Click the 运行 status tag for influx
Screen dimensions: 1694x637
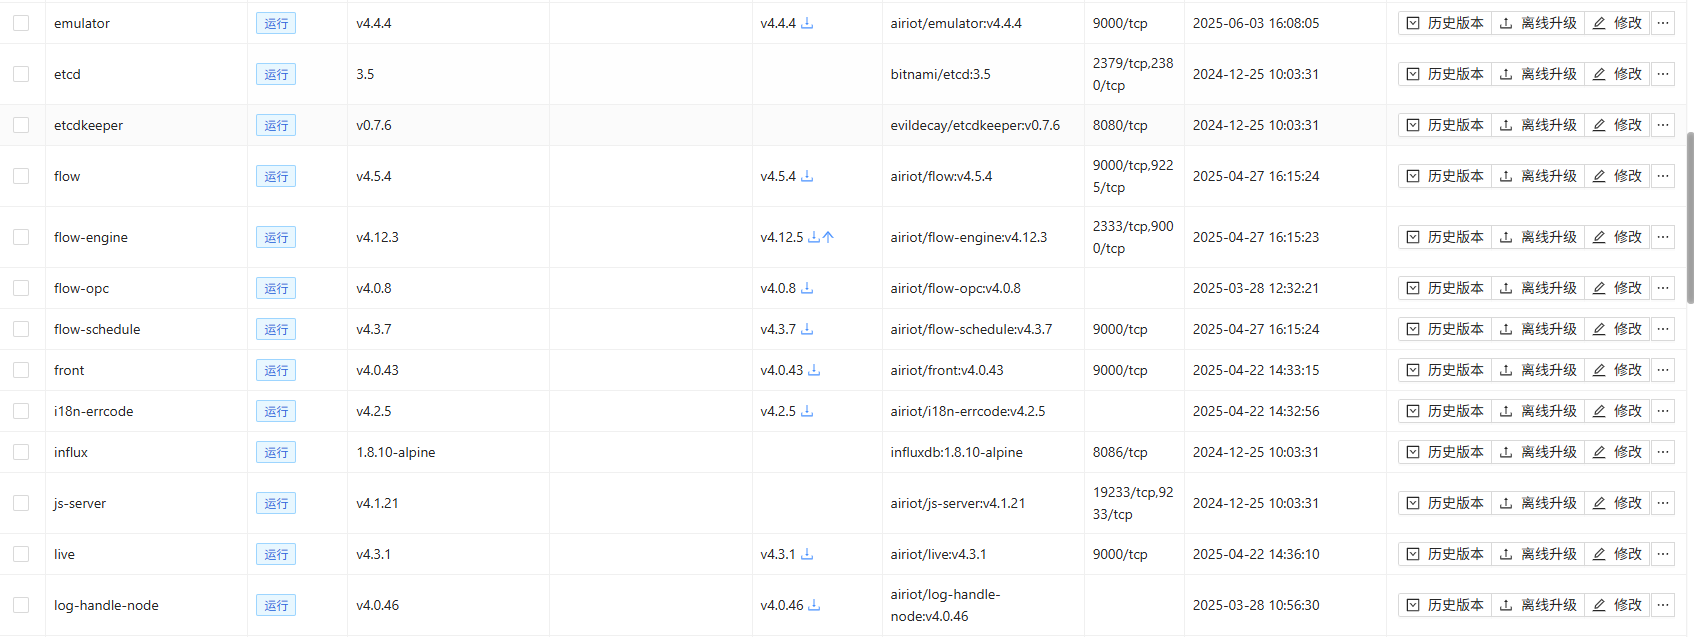[x=276, y=452]
